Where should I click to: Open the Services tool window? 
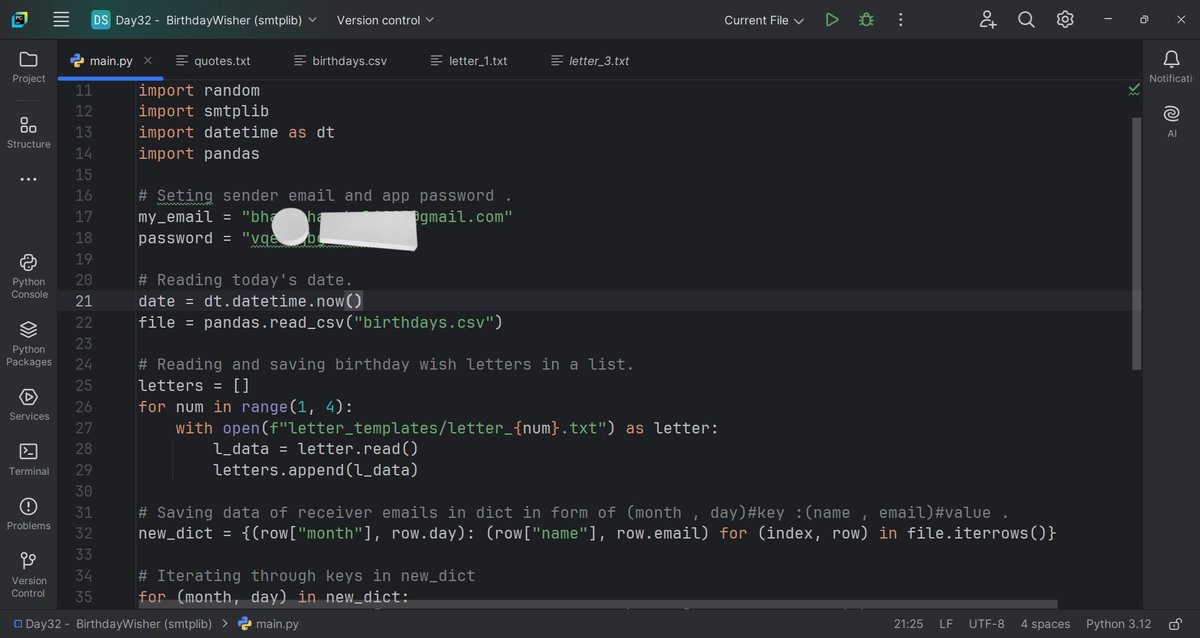coord(28,404)
